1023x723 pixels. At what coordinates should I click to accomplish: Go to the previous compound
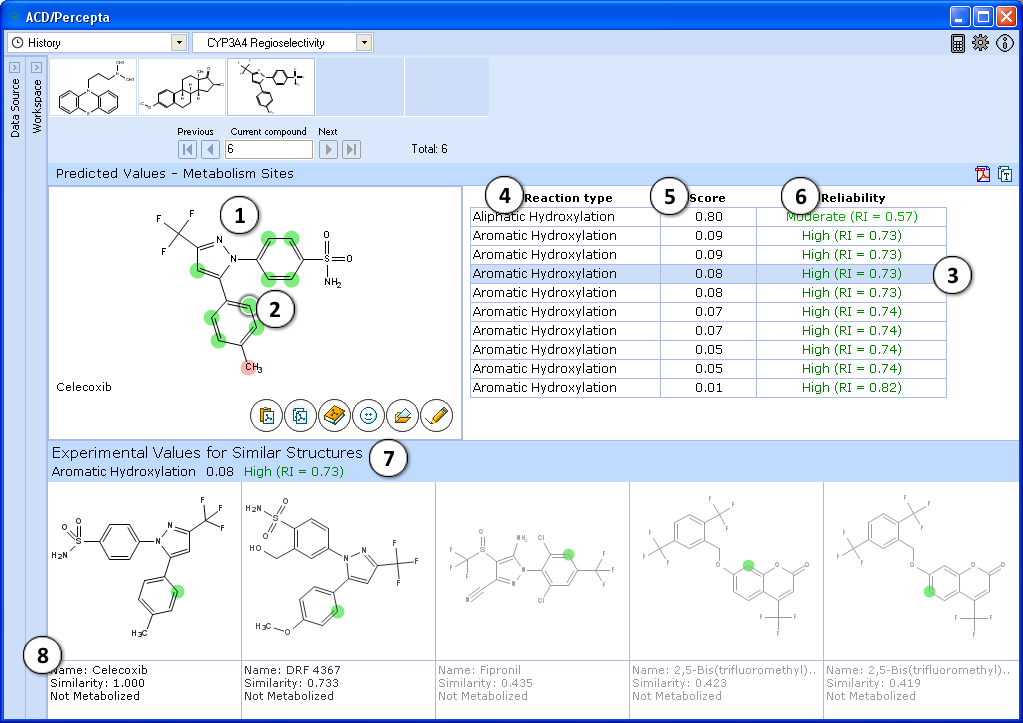coord(210,149)
